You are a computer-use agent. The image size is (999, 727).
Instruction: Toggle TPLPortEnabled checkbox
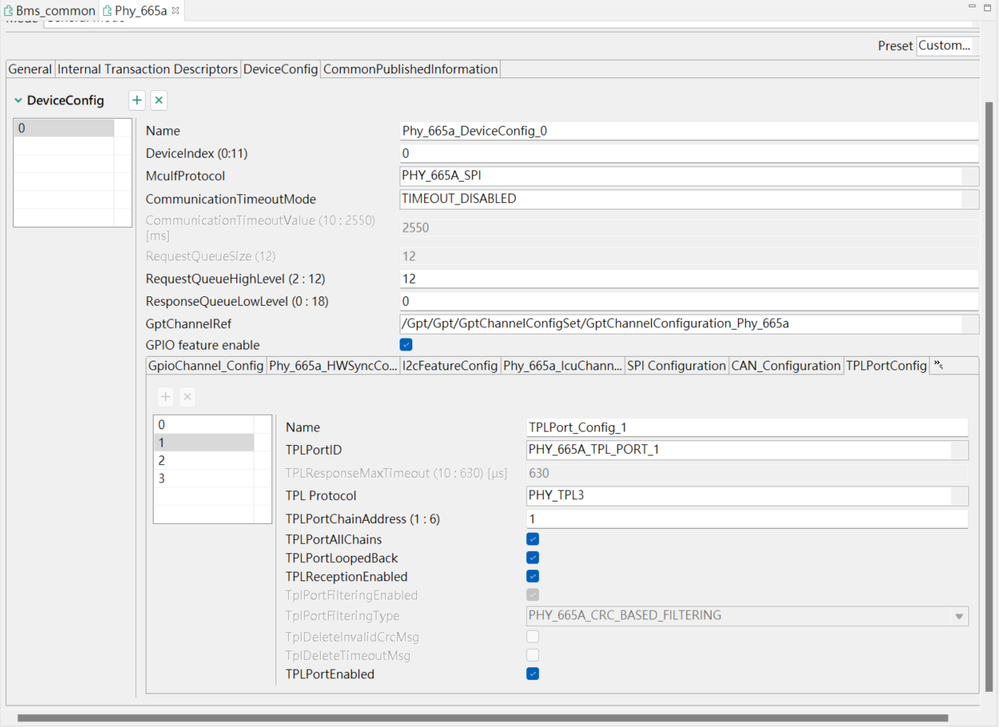point(533,674)
